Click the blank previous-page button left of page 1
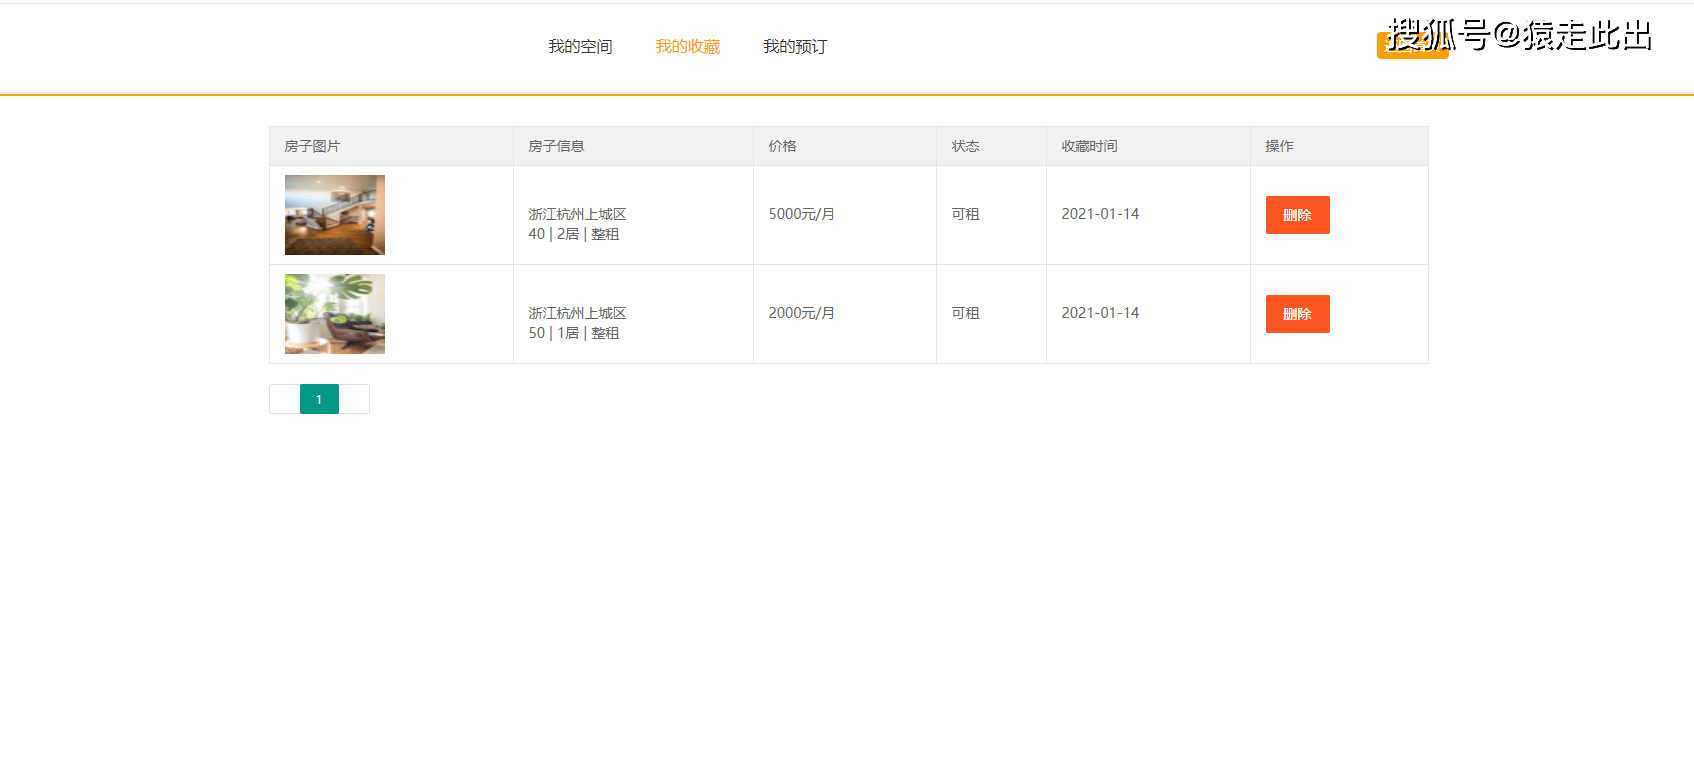The image size is (1694, 773). 285,399
